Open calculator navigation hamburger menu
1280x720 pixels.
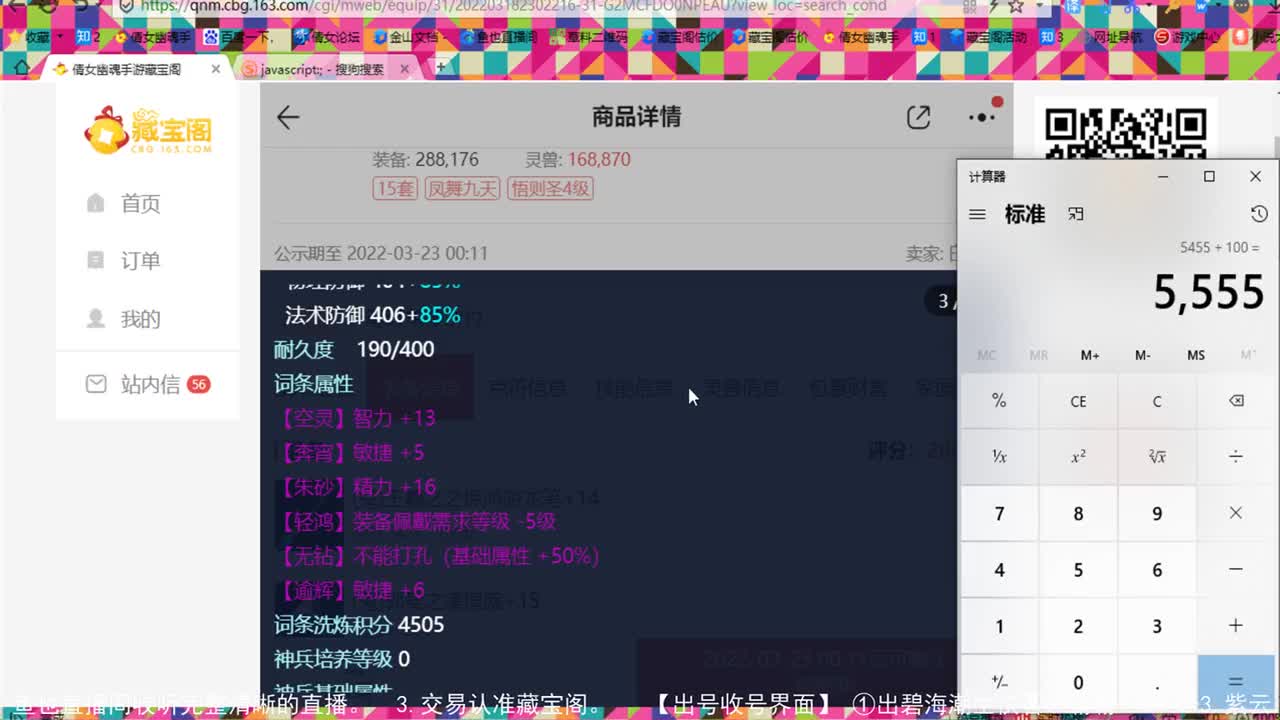(978, 214)
